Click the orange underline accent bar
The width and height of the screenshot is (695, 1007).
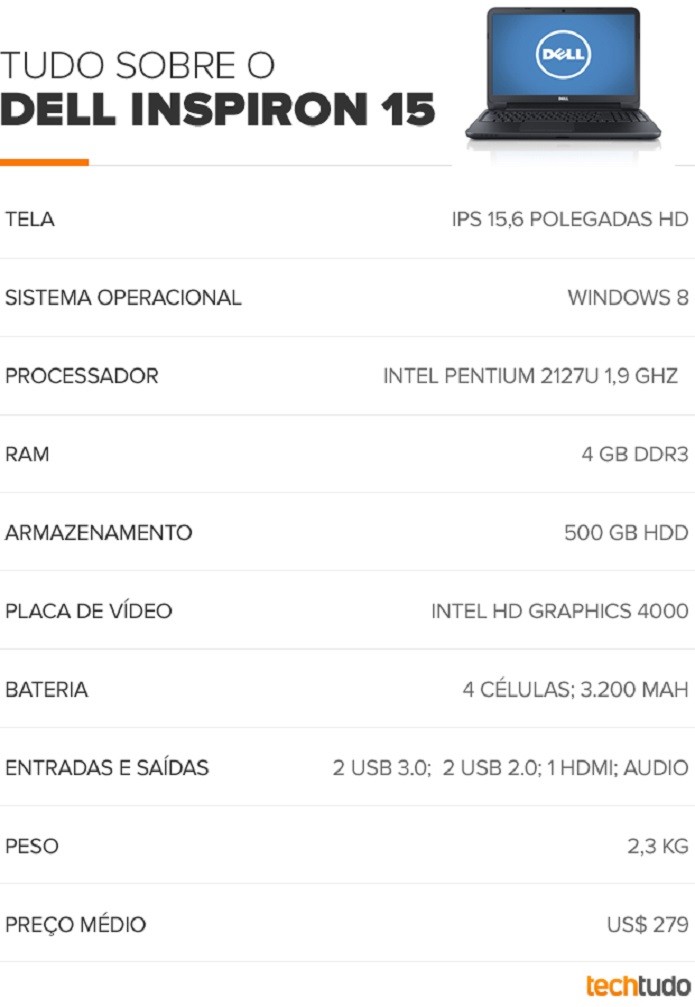coord(44,162)
